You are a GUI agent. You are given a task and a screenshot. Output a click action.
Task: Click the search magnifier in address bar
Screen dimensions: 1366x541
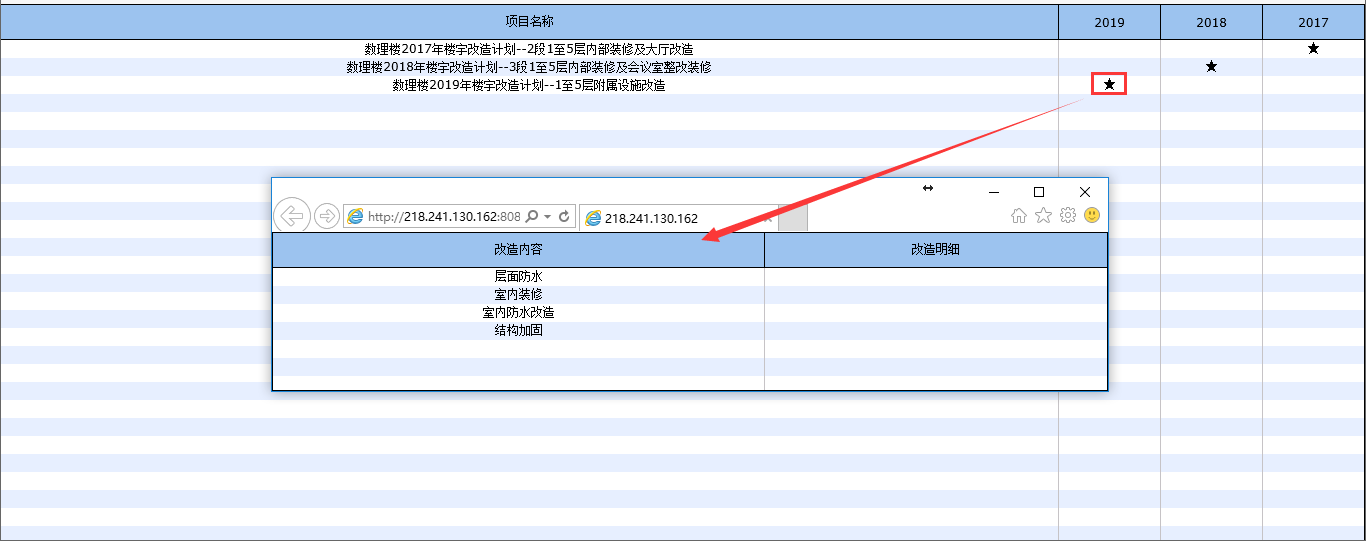tap(531, 217)
